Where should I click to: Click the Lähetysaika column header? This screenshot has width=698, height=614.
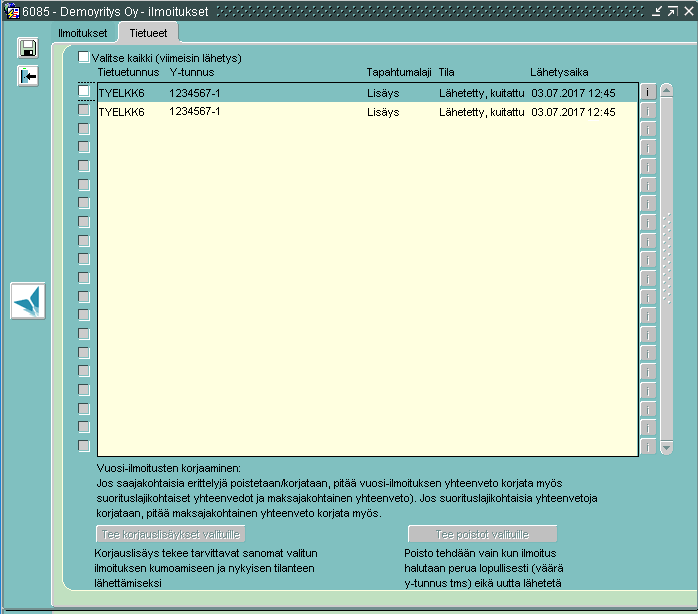(x=559, y=72)
